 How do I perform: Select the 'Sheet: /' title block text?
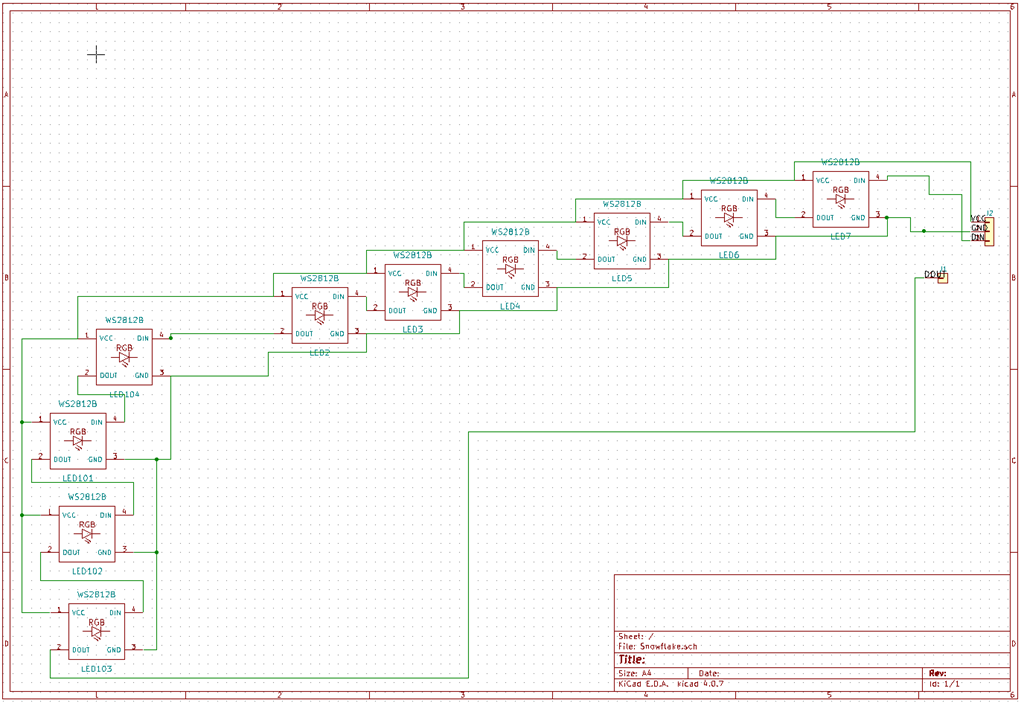click(x=636, y=636)
